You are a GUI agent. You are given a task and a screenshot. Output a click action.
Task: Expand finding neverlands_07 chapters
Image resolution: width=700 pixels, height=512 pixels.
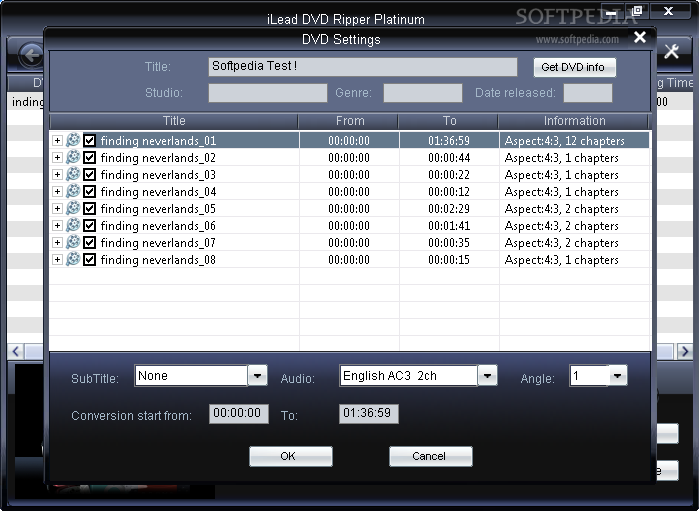pos(57,242)
